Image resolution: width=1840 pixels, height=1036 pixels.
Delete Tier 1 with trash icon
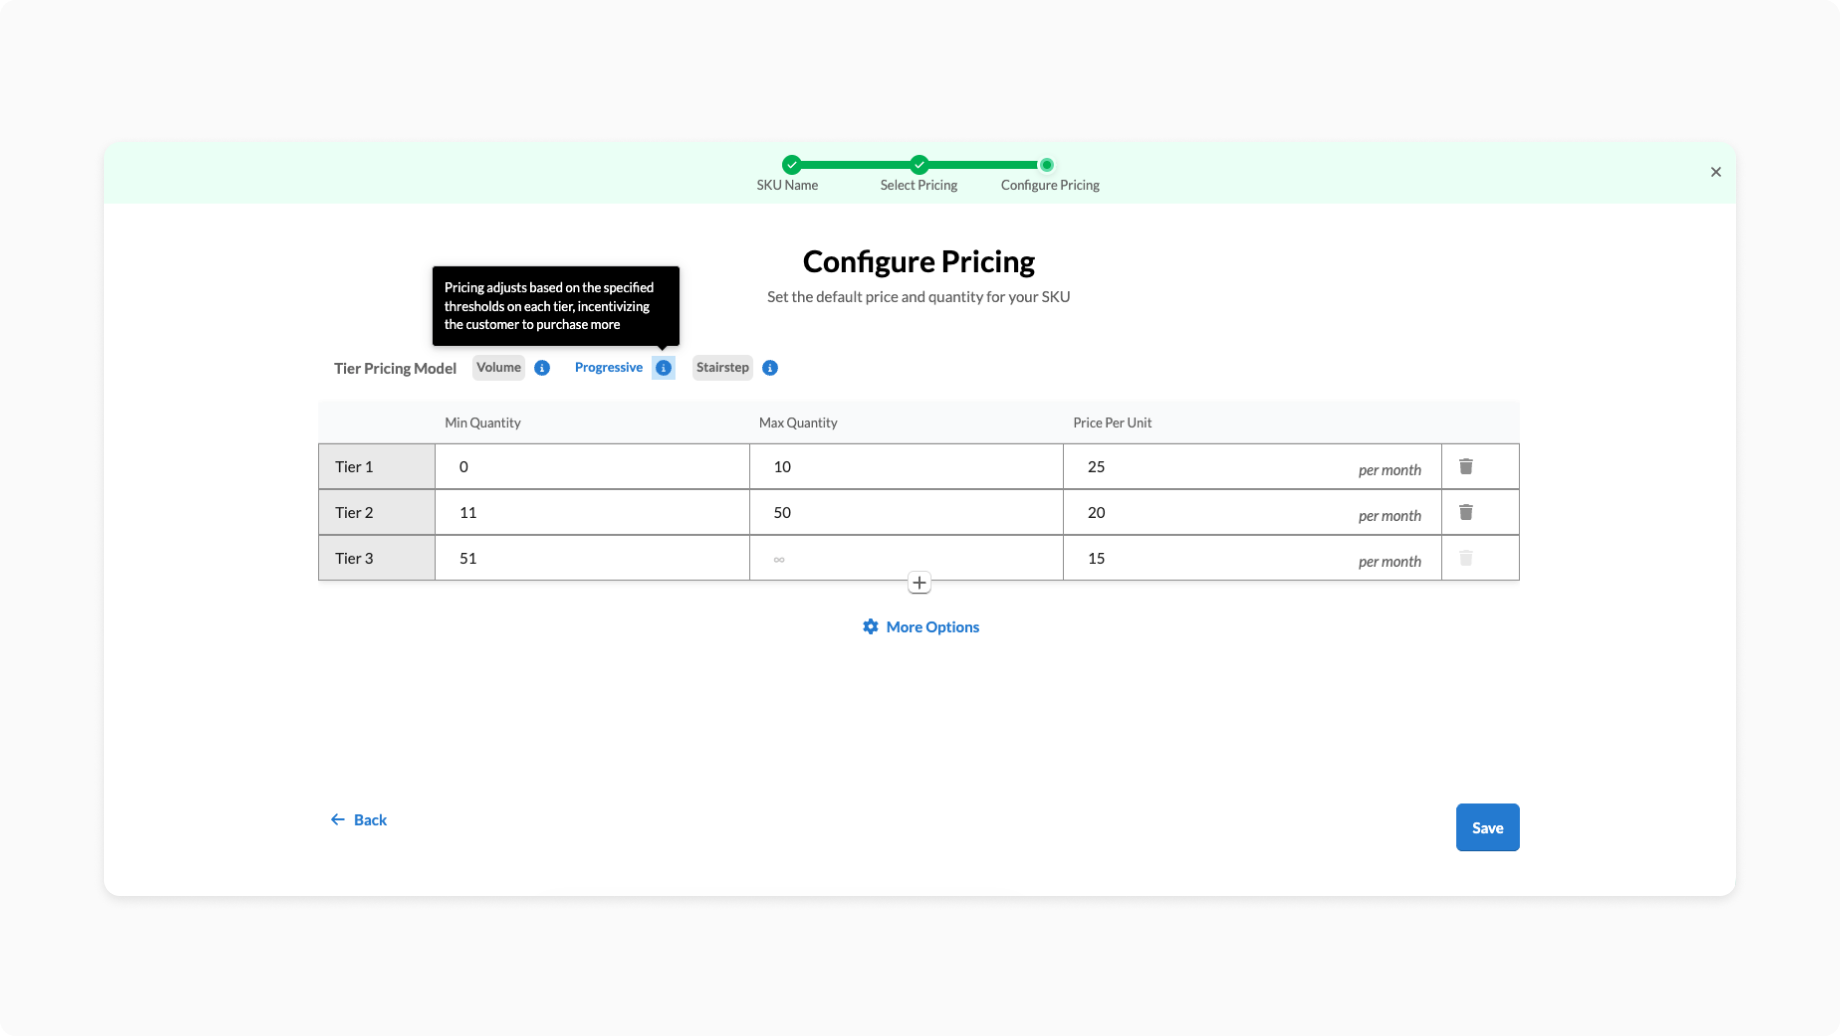pos(1466,467)
